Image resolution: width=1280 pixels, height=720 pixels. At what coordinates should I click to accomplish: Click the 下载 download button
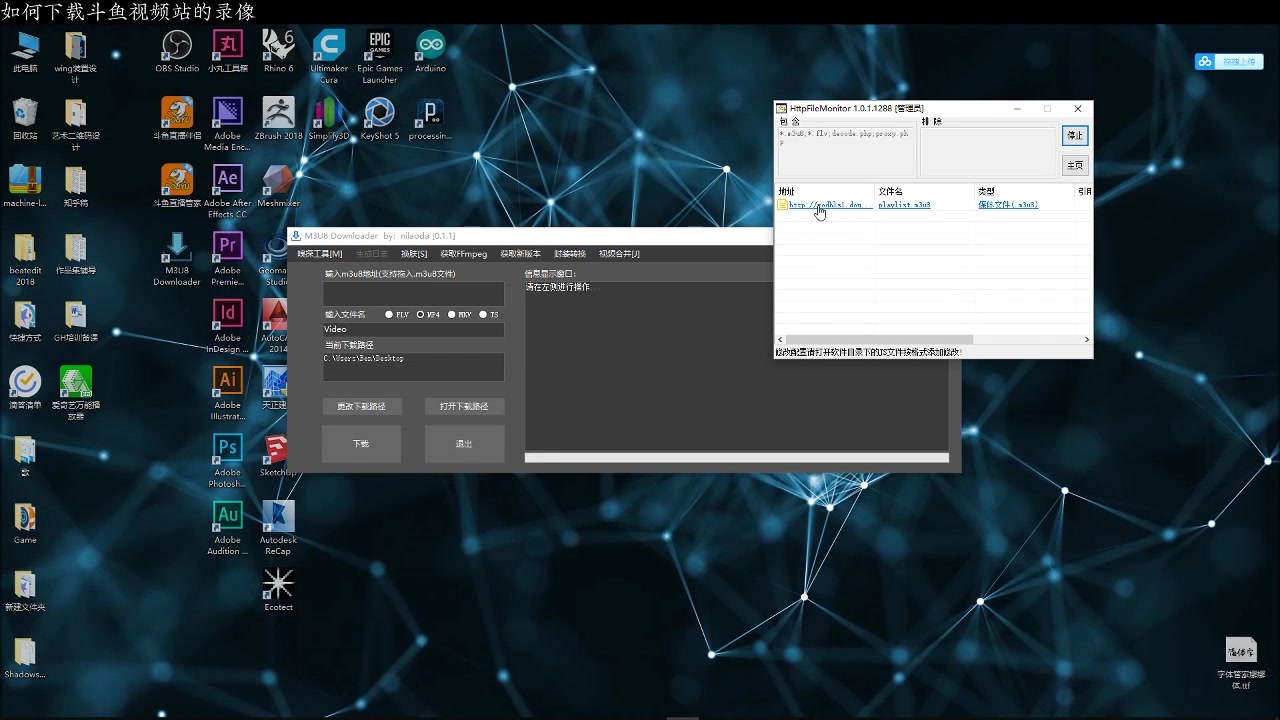361,443
